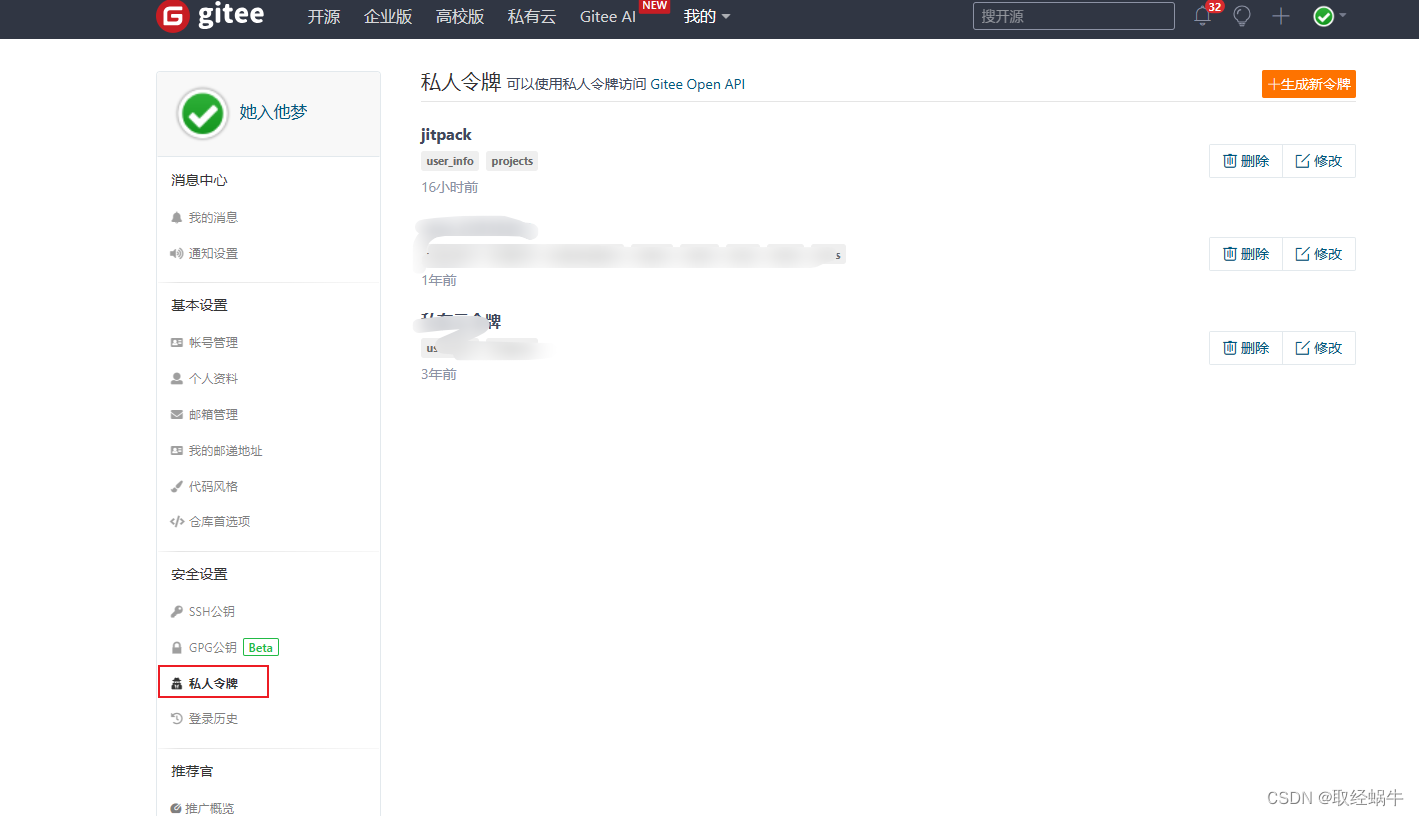
Task: Open the notifications bell icon
Action: 1202,16
